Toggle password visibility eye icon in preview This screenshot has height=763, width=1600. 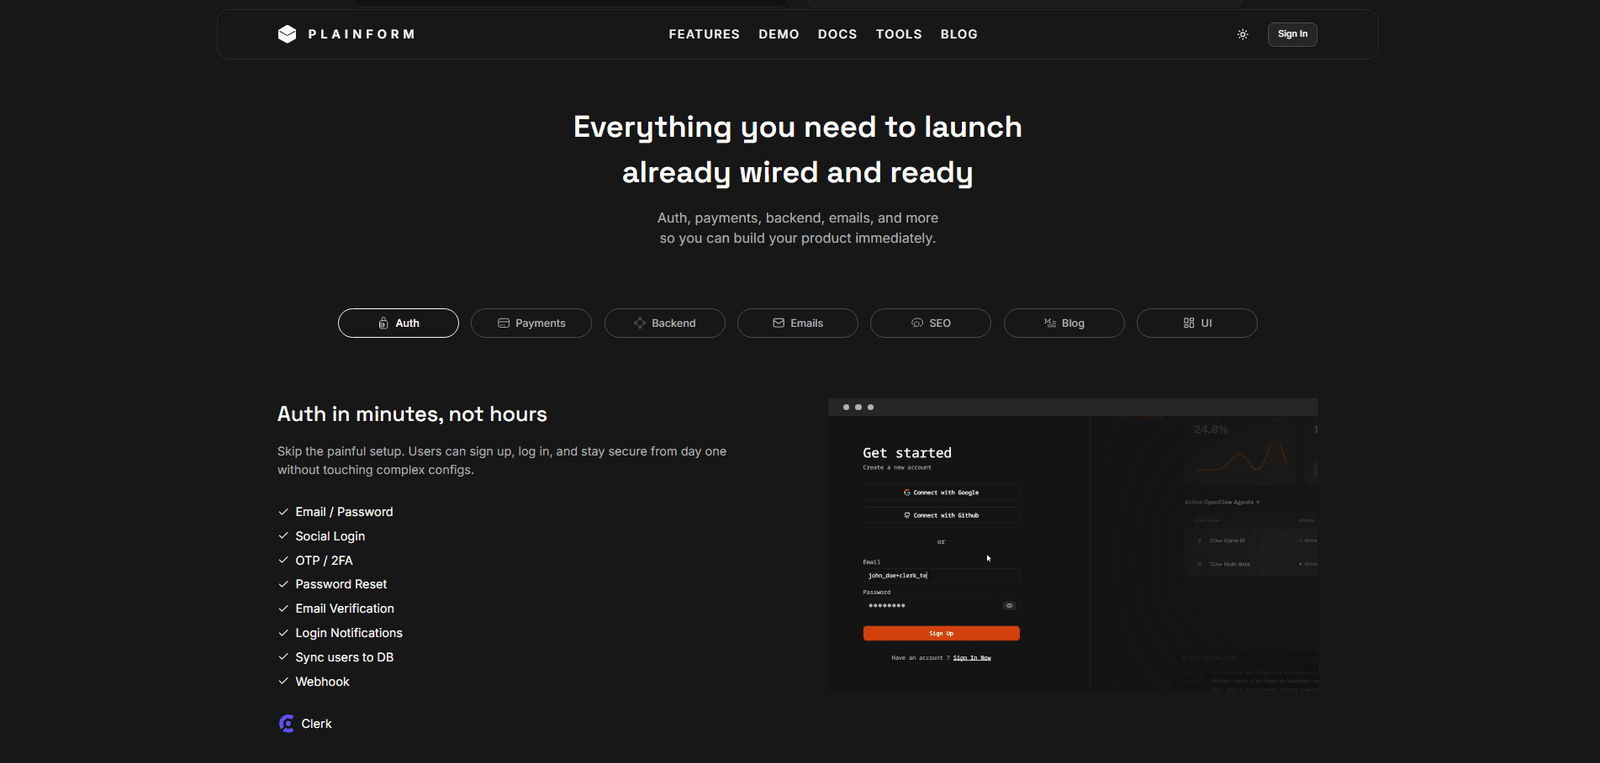[1009, 605]
